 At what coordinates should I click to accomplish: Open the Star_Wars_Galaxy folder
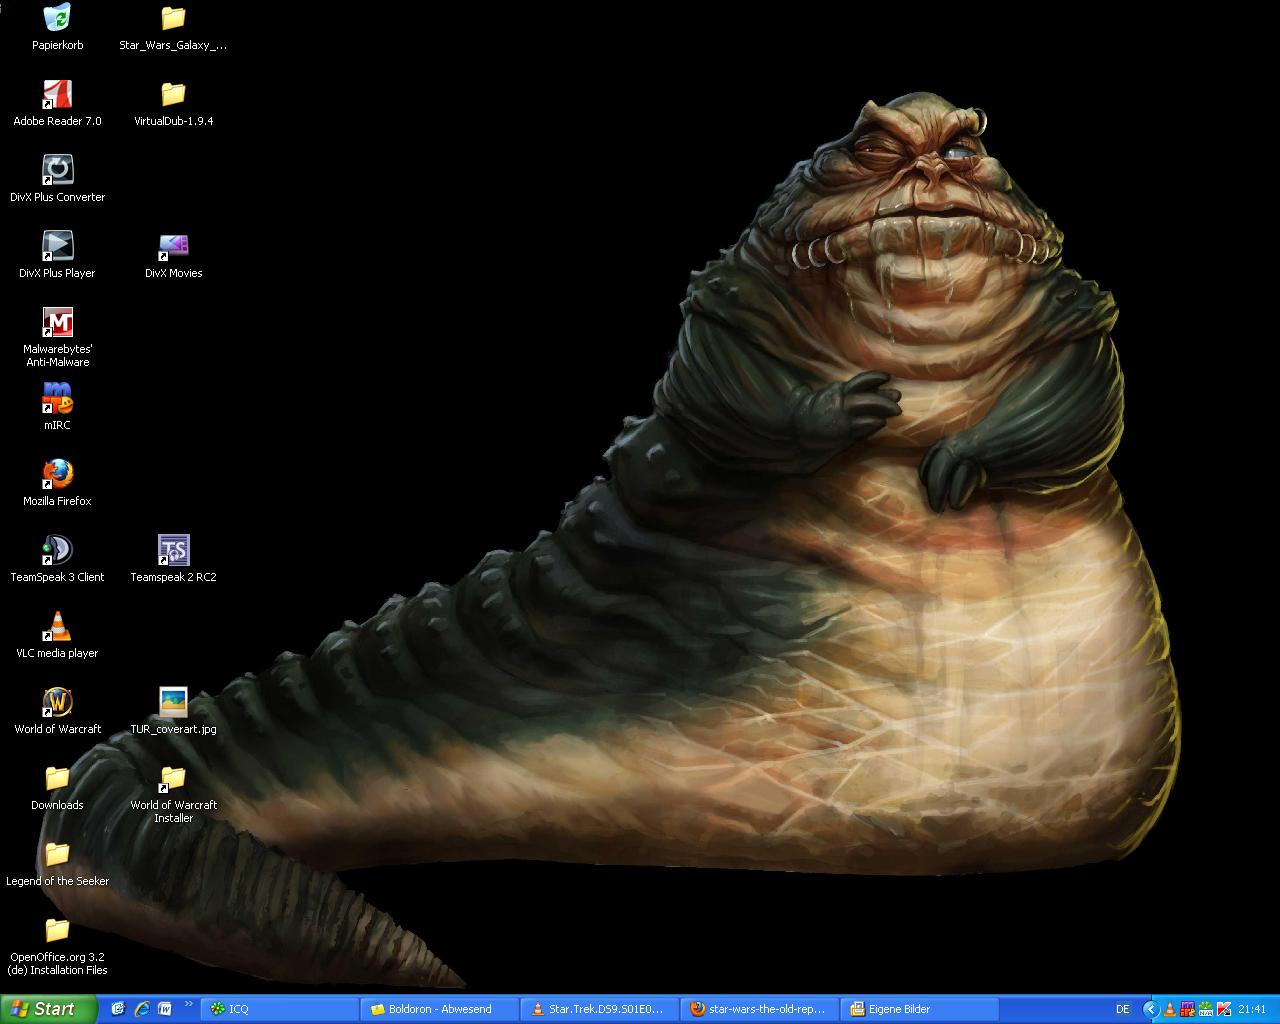point(173,27)
